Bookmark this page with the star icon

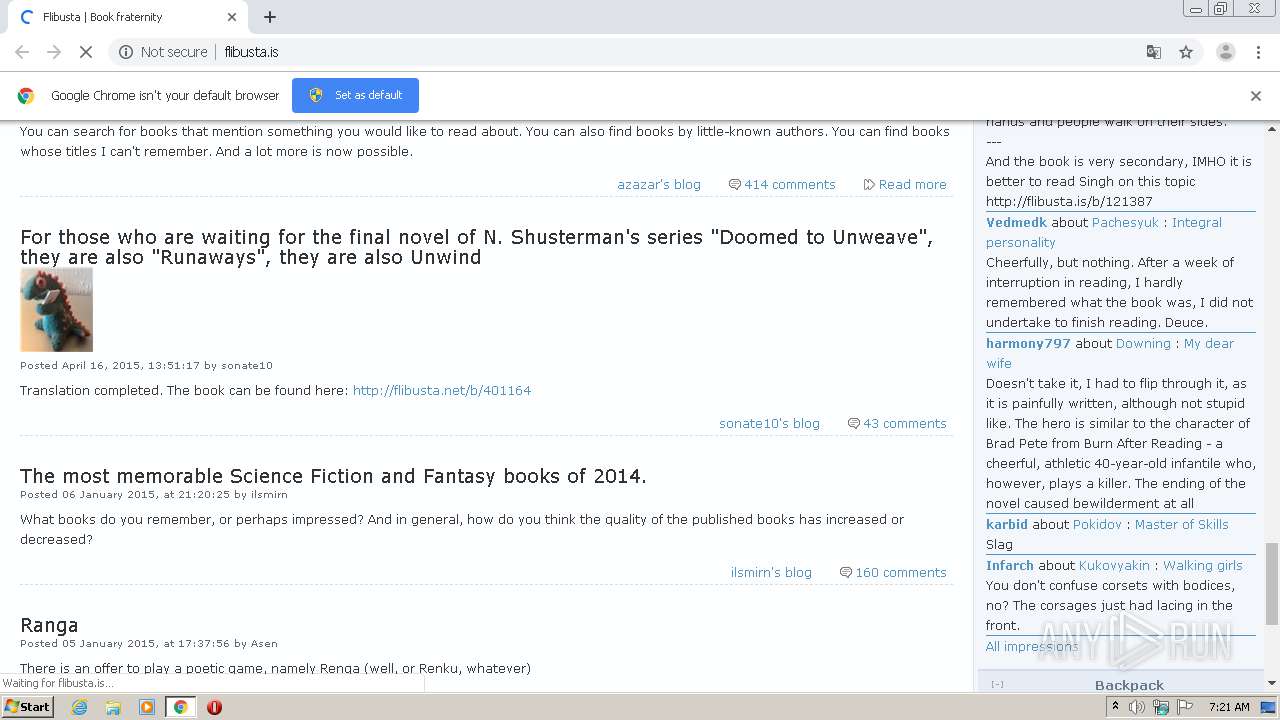tap(1186, 52)
